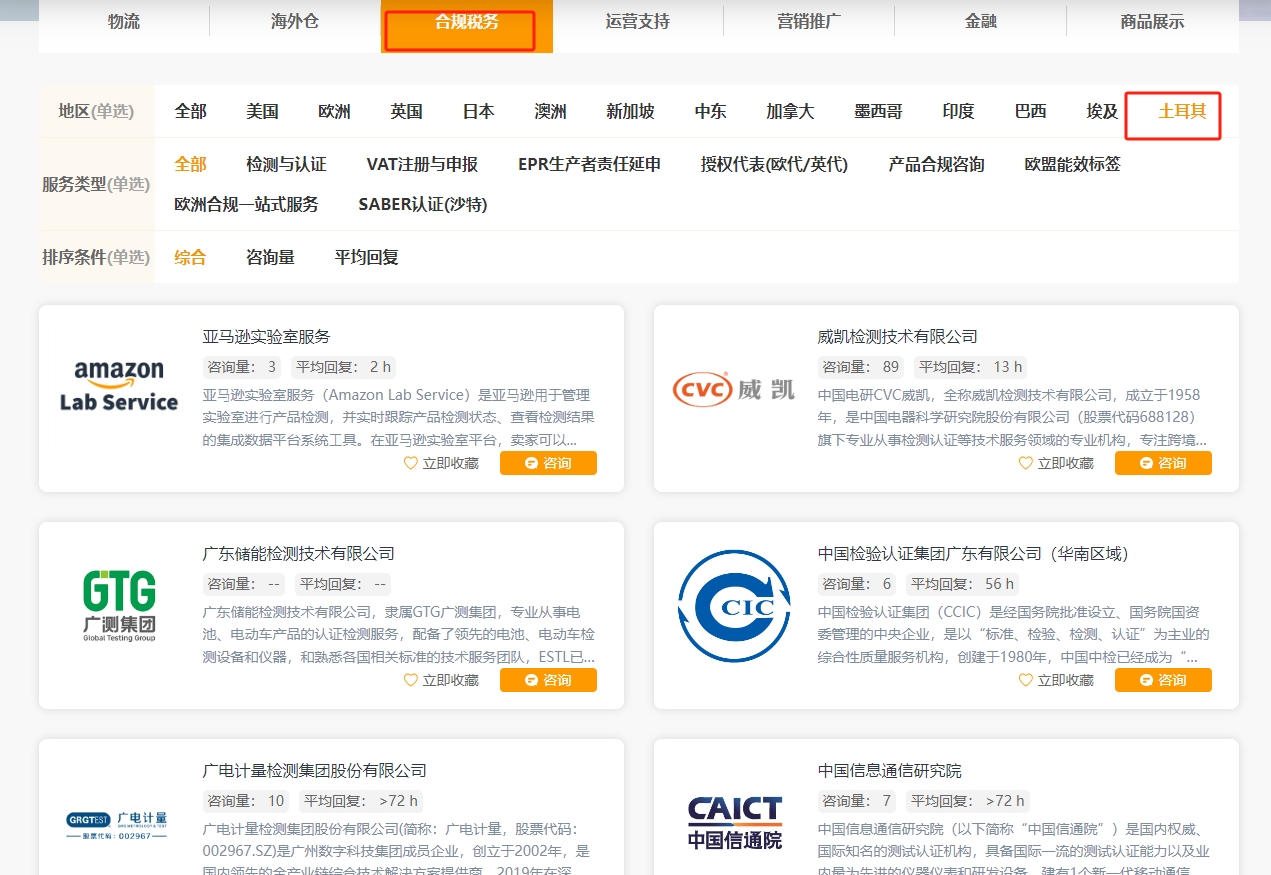Open the 广电计量检测集团股份有限公司 listing title

314,770
